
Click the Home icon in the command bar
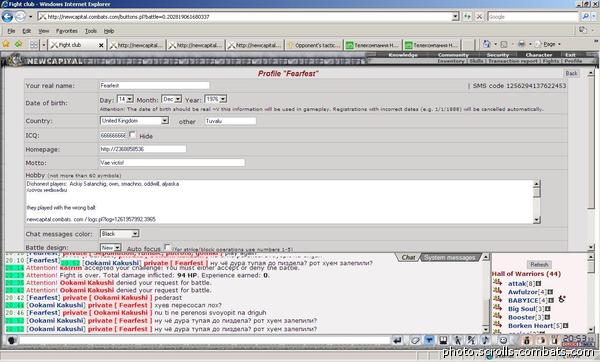pyautogui.click(x=486, y=44)
